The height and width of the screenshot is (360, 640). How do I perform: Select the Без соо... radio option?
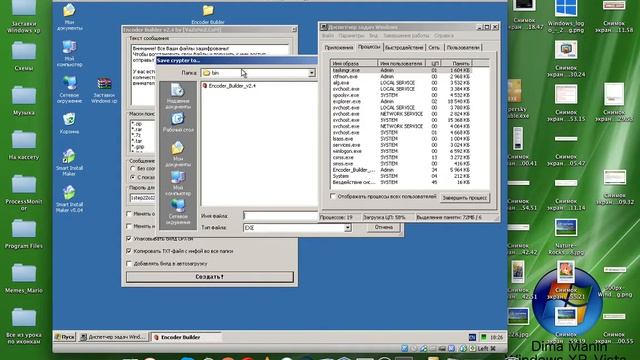[133, 168]
